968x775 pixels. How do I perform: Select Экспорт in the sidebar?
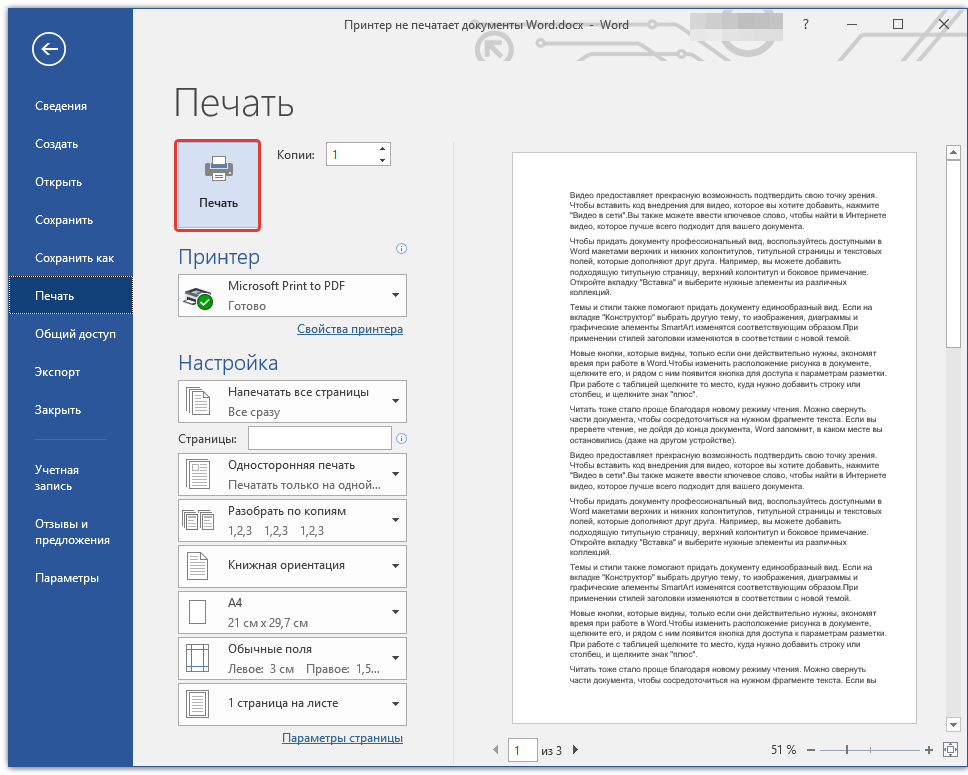[58, 372]
